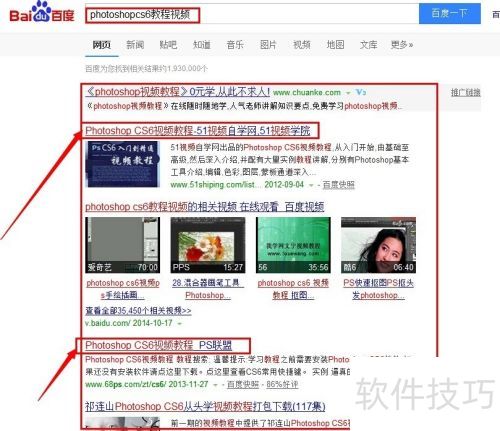
Task: Click the dropdown arrow after 2012-09-04
Action: click(311, 185)
